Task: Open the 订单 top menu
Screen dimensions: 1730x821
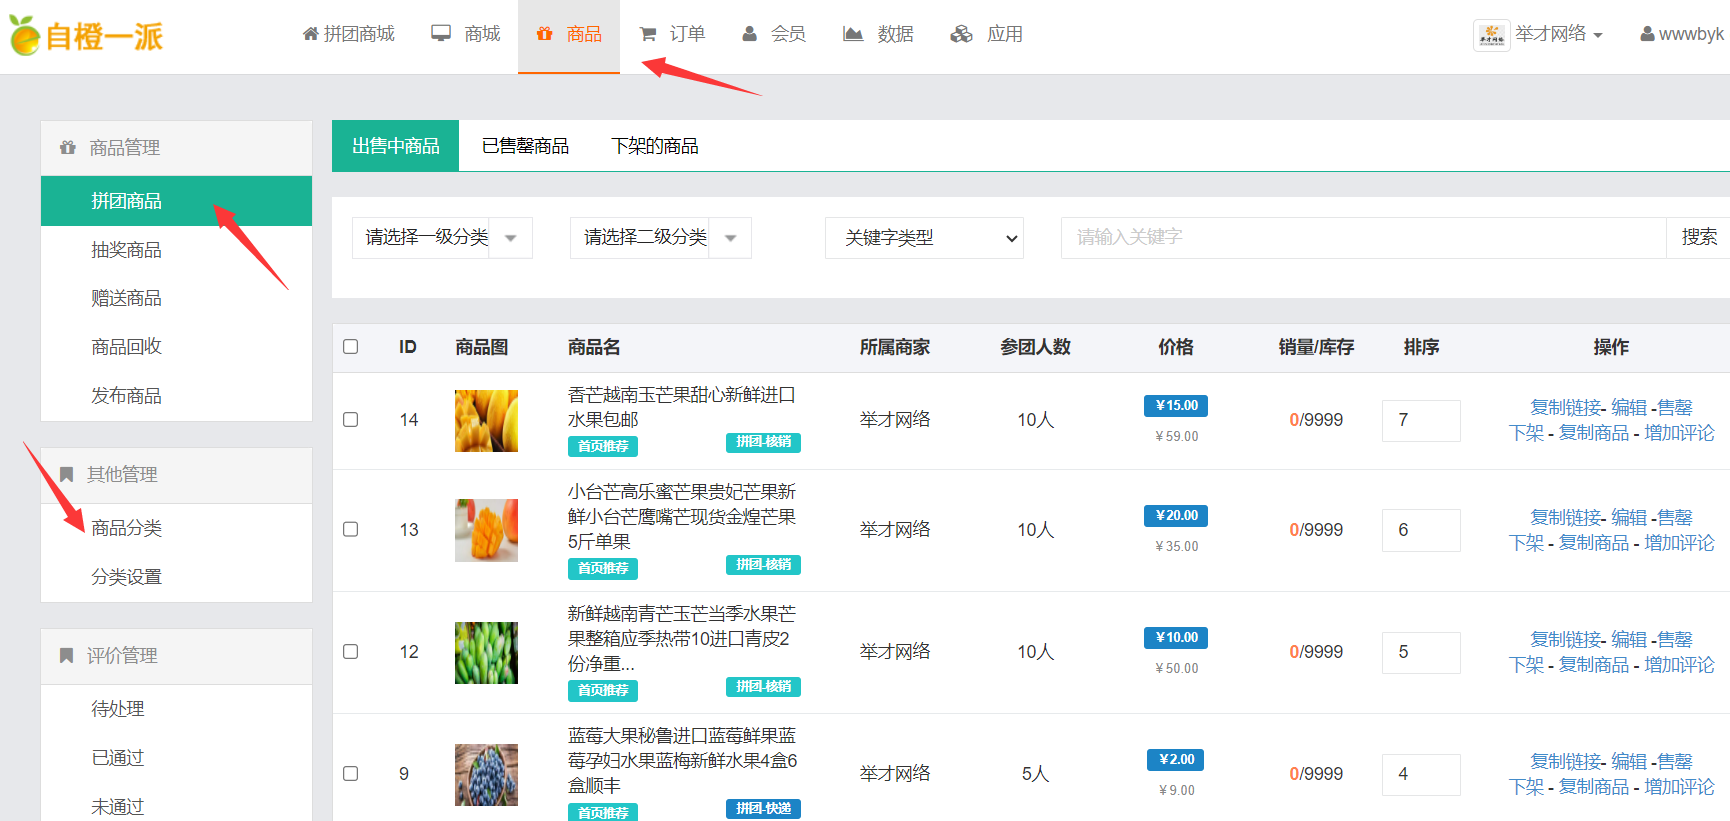Action: point(673,34)
